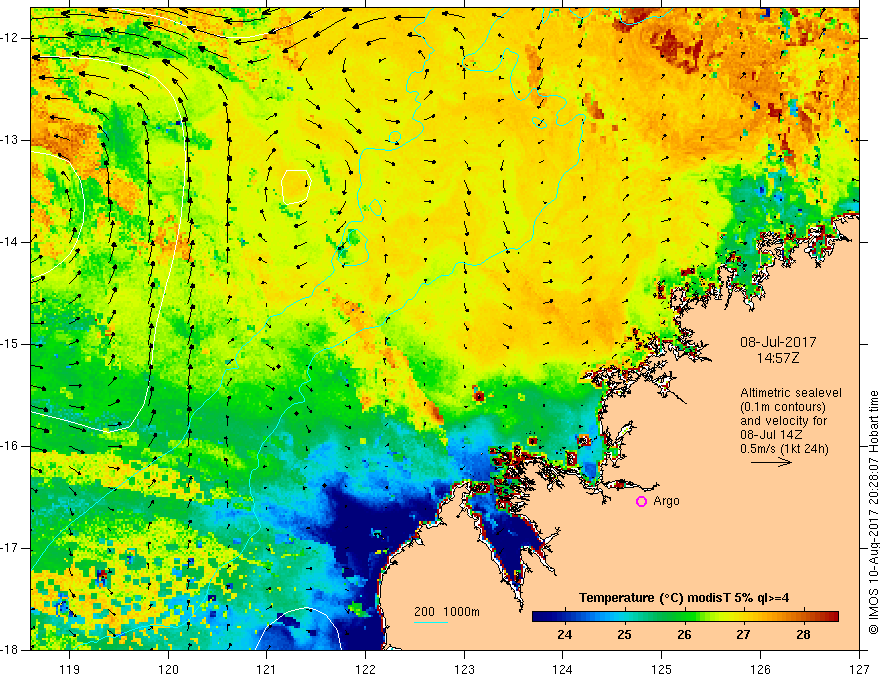
Task: Click the Argo label text
Action: tap(667, 501)
